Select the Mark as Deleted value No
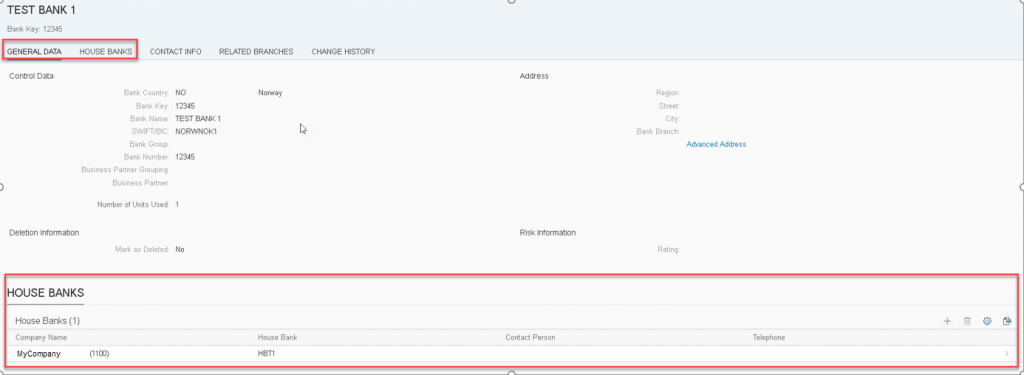The height and width of the screenshot is (375, 1024). (x=180, y=250)
